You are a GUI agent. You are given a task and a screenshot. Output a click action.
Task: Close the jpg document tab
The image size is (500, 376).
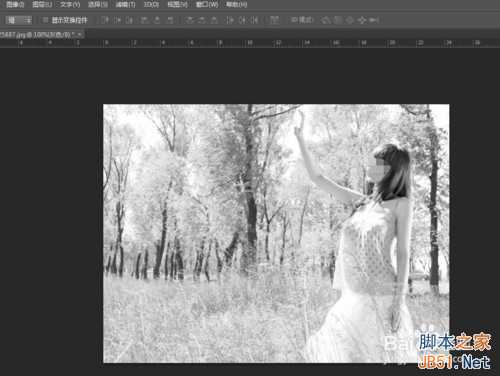click(x=80, y=34)
